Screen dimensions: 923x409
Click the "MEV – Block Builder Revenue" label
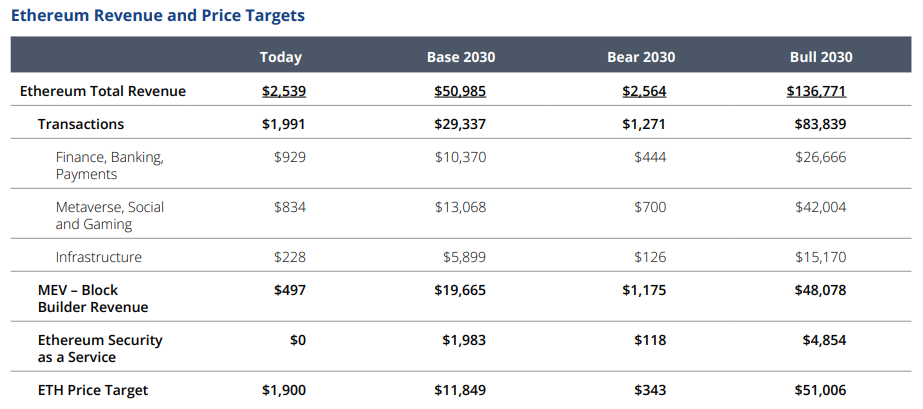(x=93, y=298)
